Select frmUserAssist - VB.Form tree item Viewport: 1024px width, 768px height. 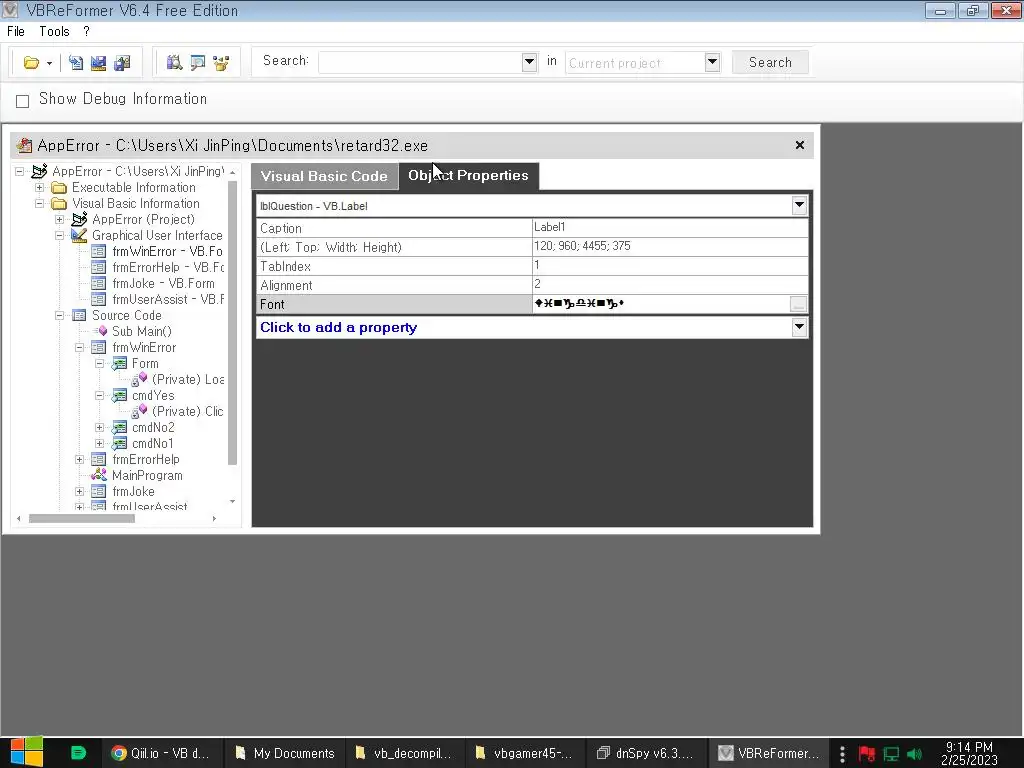(168, 299)
